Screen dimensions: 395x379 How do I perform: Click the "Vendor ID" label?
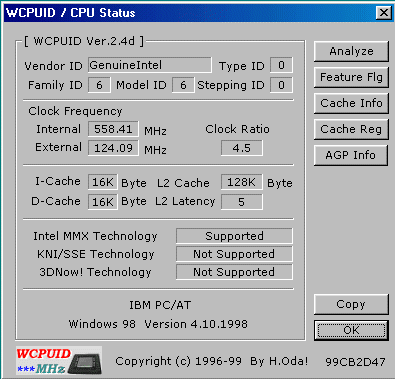coord(53,66)
